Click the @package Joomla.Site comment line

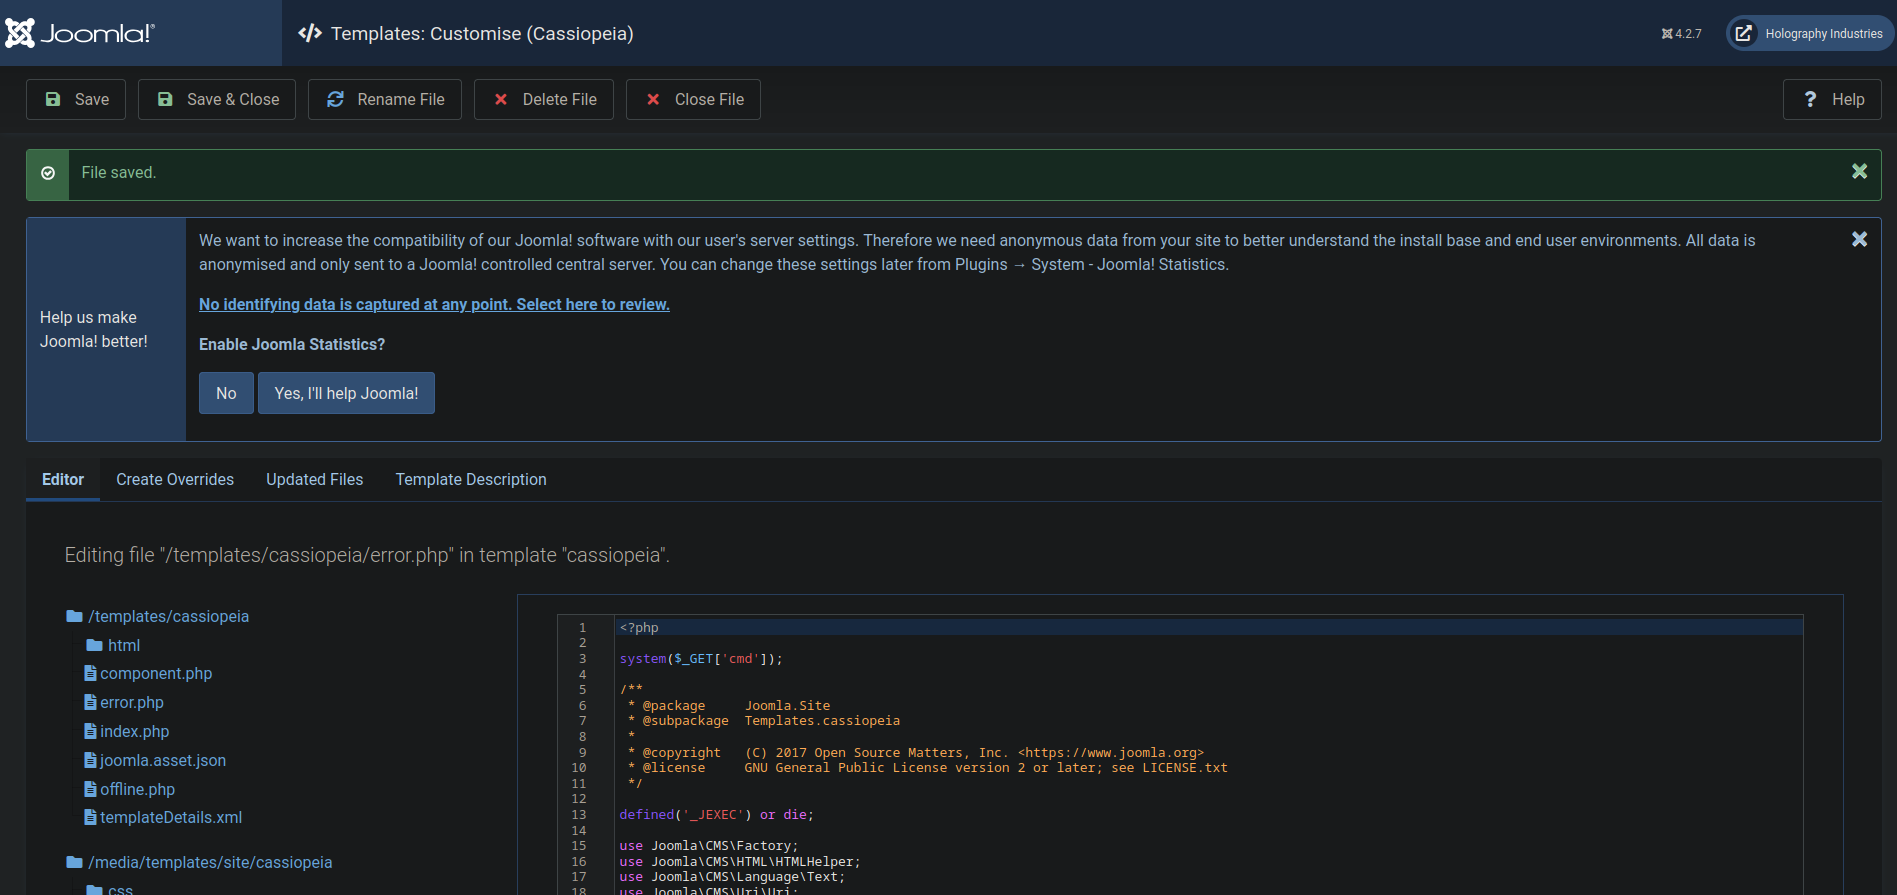click(x=729, y=706)
